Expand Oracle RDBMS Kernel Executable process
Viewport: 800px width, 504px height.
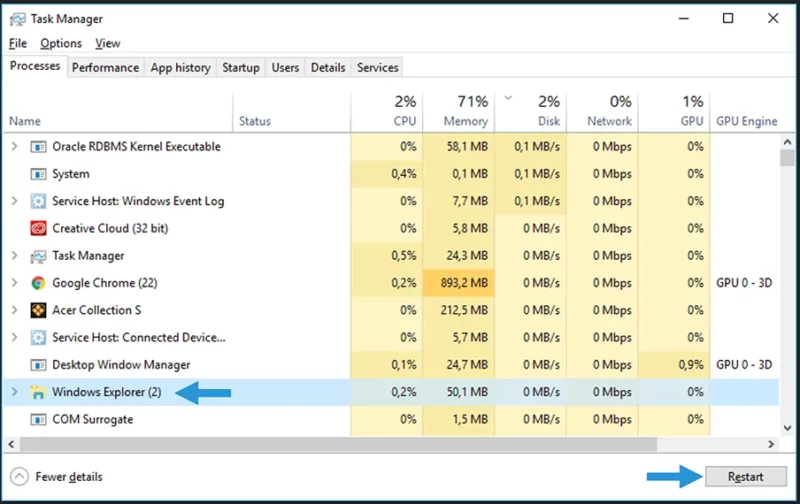pos(14,146)
